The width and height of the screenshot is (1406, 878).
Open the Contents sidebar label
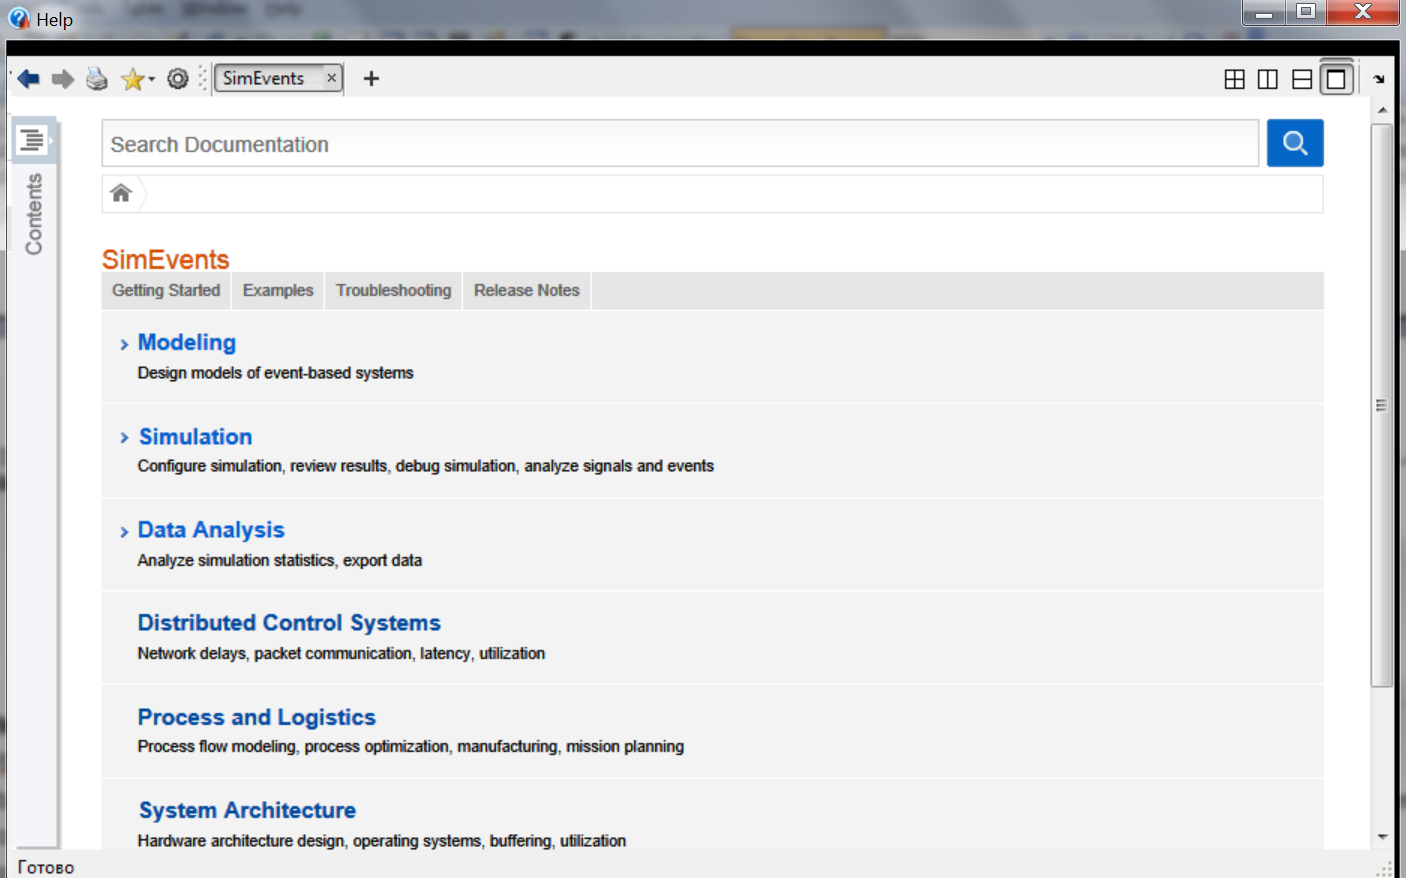(x=34, y=214)
